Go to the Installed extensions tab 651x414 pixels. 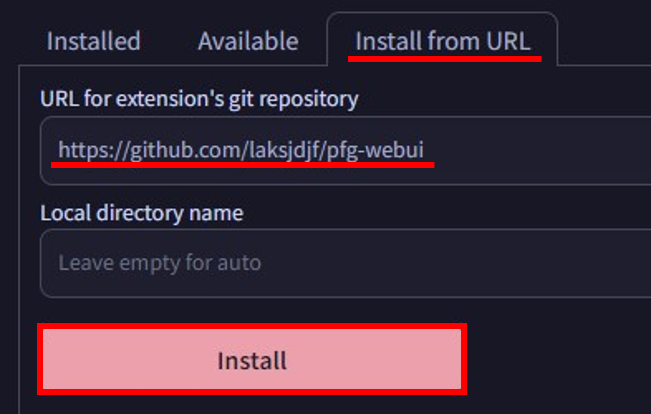click(93, 41)
